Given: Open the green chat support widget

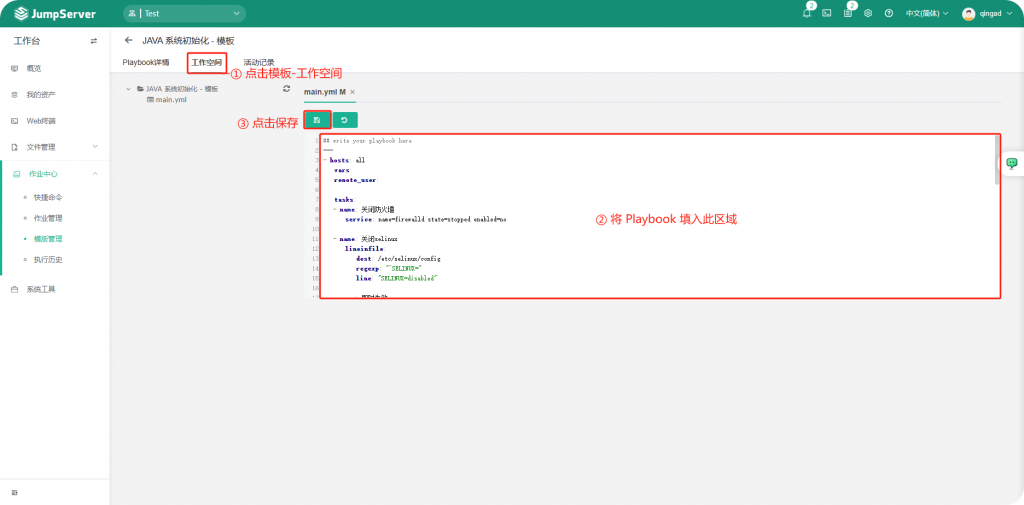Looking at the screenshot, I should 1012,163.
